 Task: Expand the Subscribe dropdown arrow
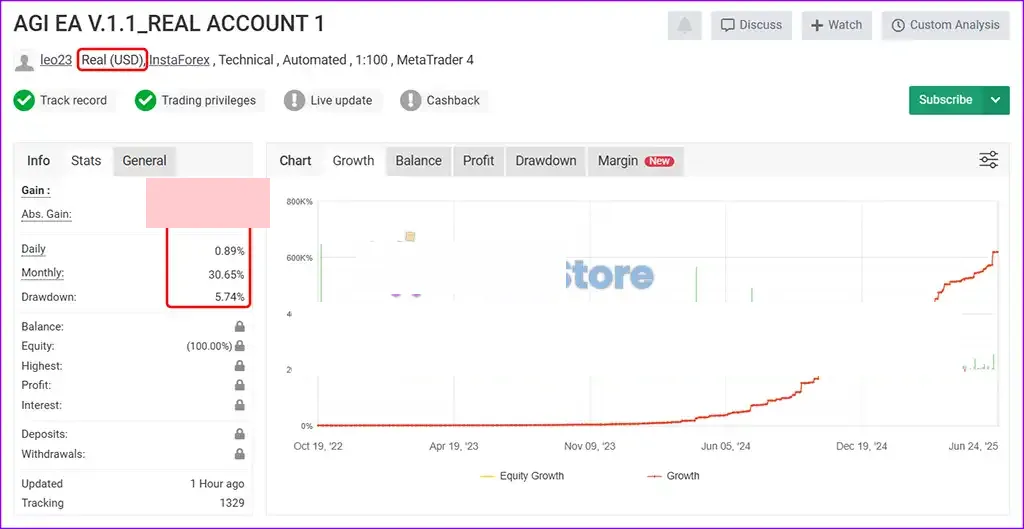[x=995, y=100]
